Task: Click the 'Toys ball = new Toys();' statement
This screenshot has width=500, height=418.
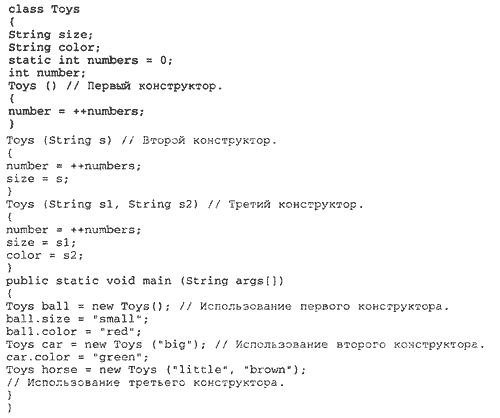Action: pyautogui.click(x=88, y=306)
